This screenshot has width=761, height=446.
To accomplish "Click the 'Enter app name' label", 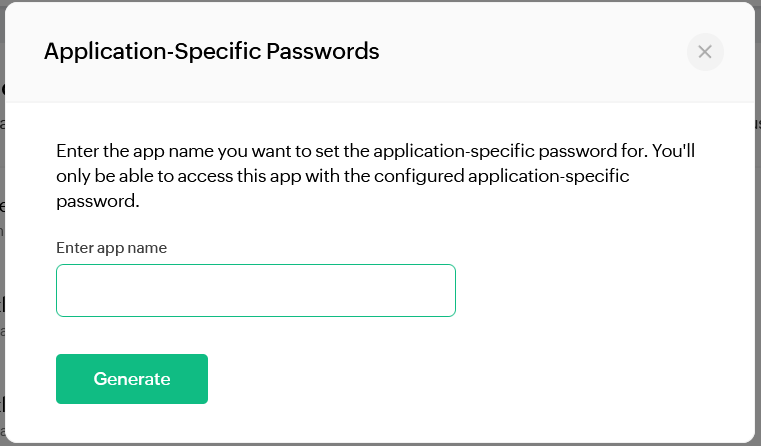I will (112, 248).
